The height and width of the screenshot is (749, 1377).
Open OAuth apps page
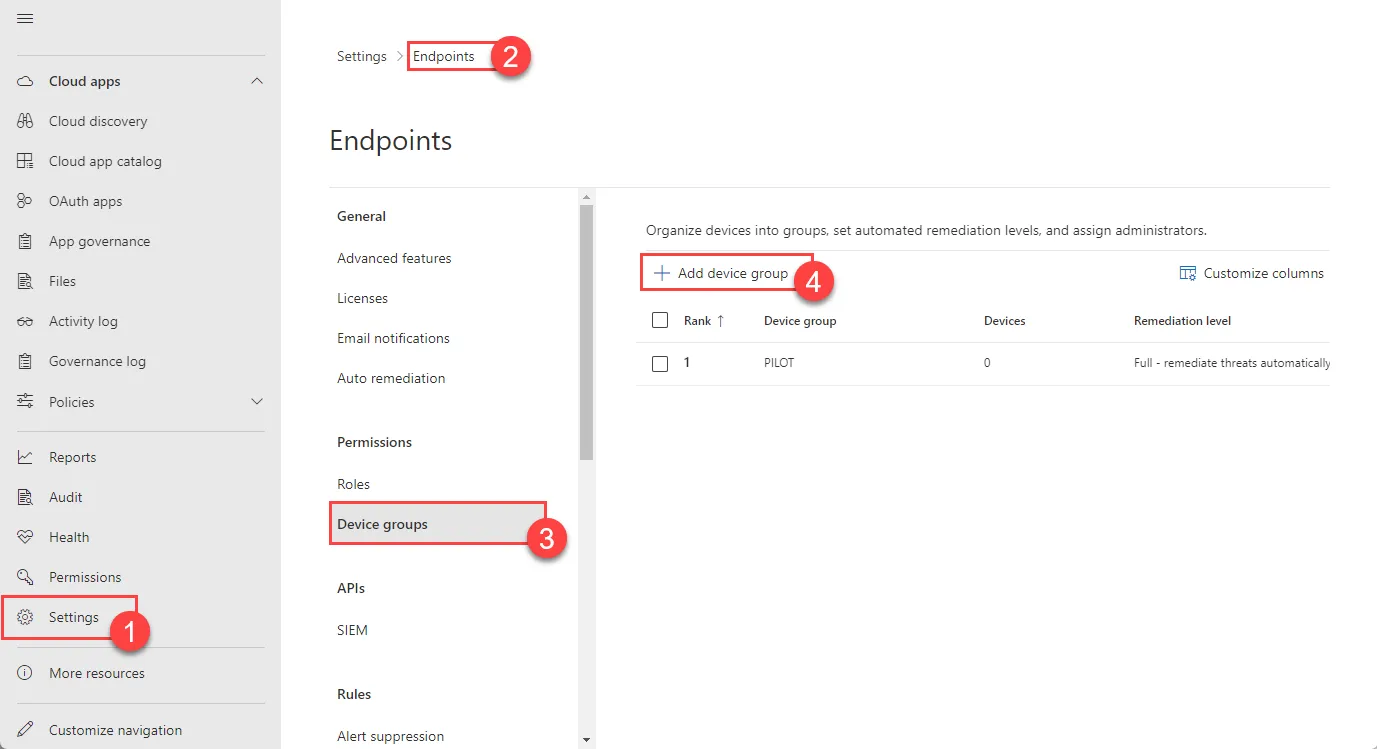pos(85,201)
